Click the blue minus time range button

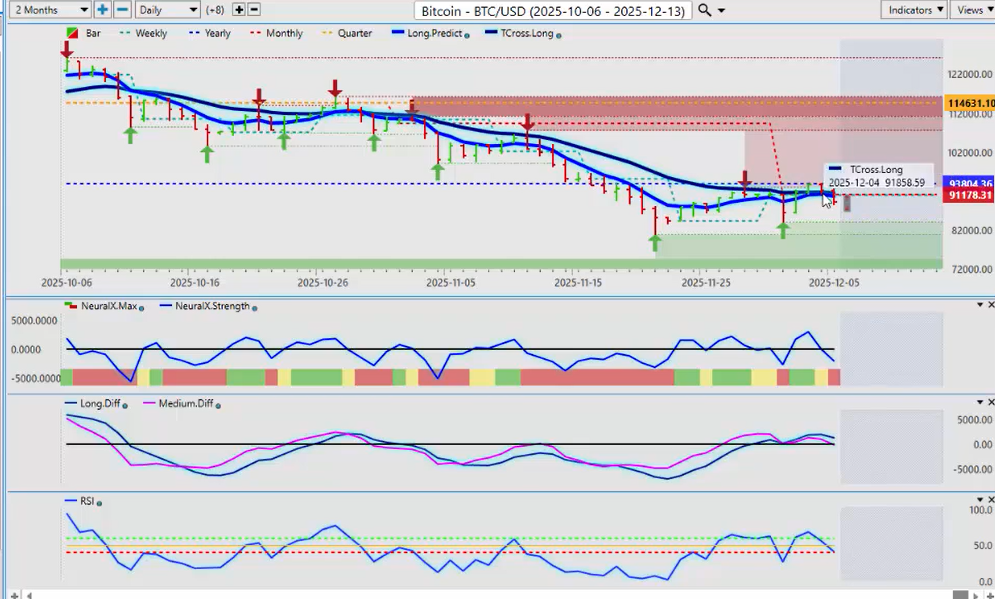pyautogui.click(x=122, y=10)
